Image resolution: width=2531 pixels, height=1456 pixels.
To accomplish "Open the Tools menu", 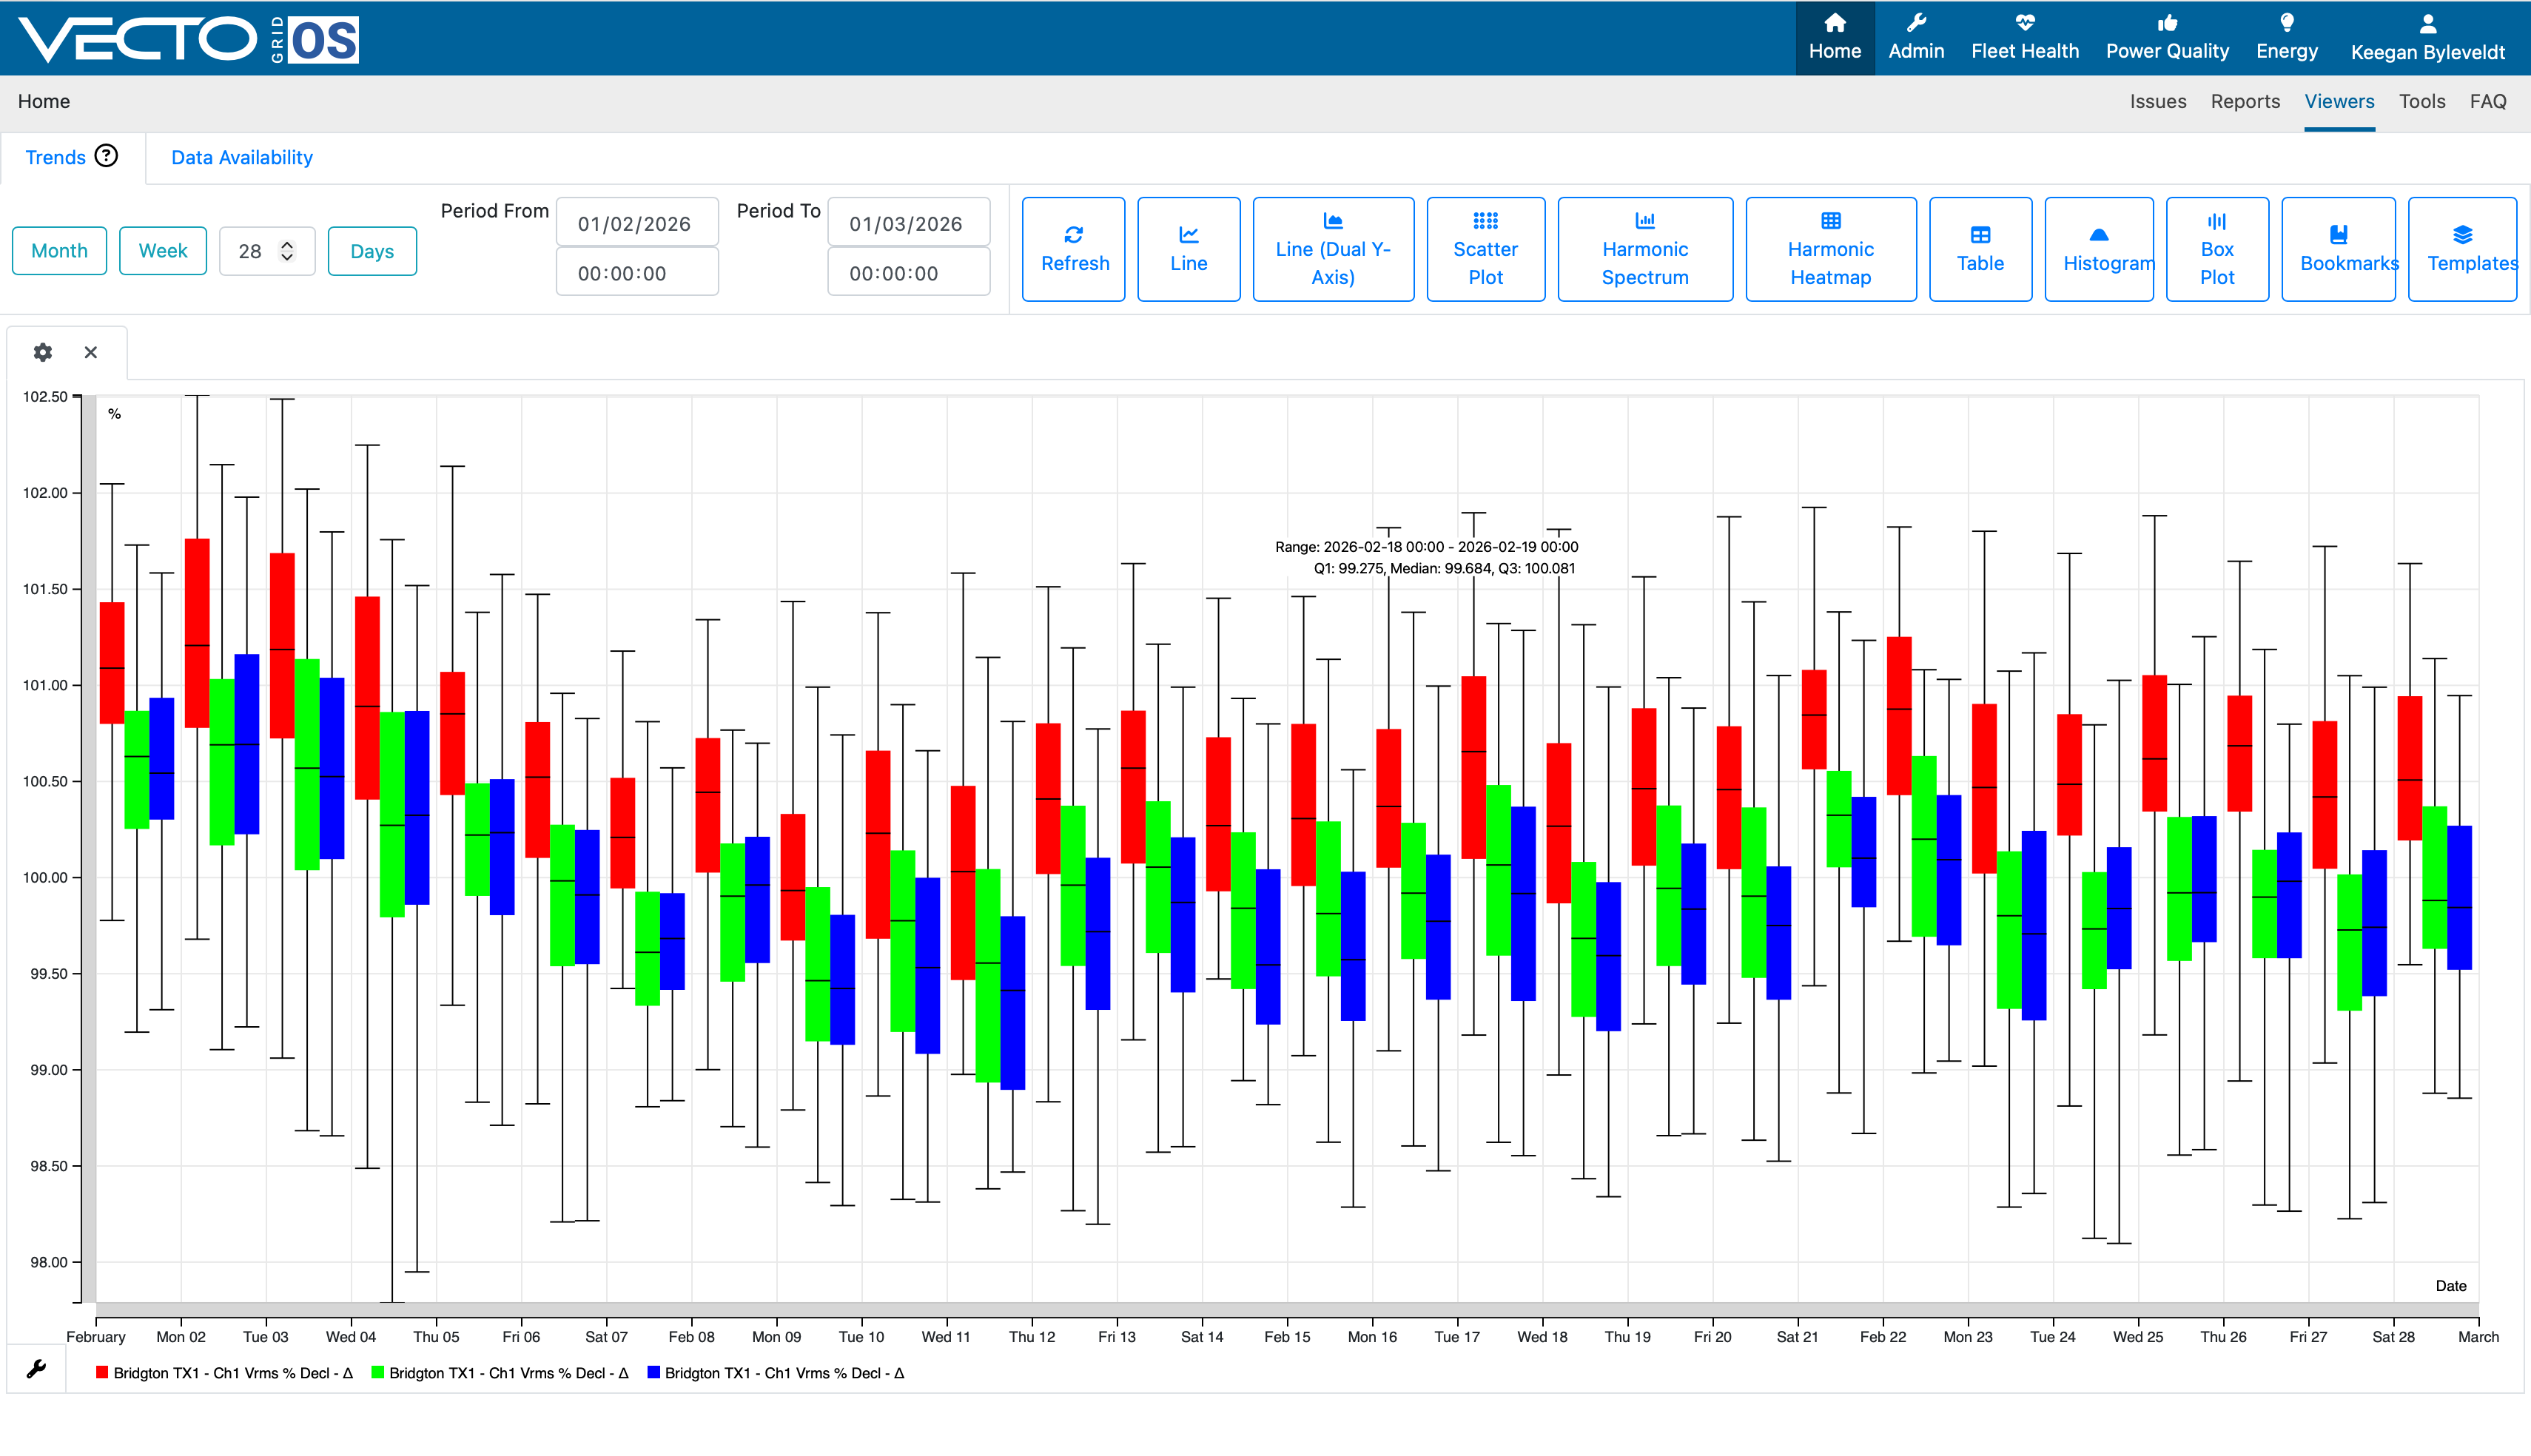I will (2421, 101).
